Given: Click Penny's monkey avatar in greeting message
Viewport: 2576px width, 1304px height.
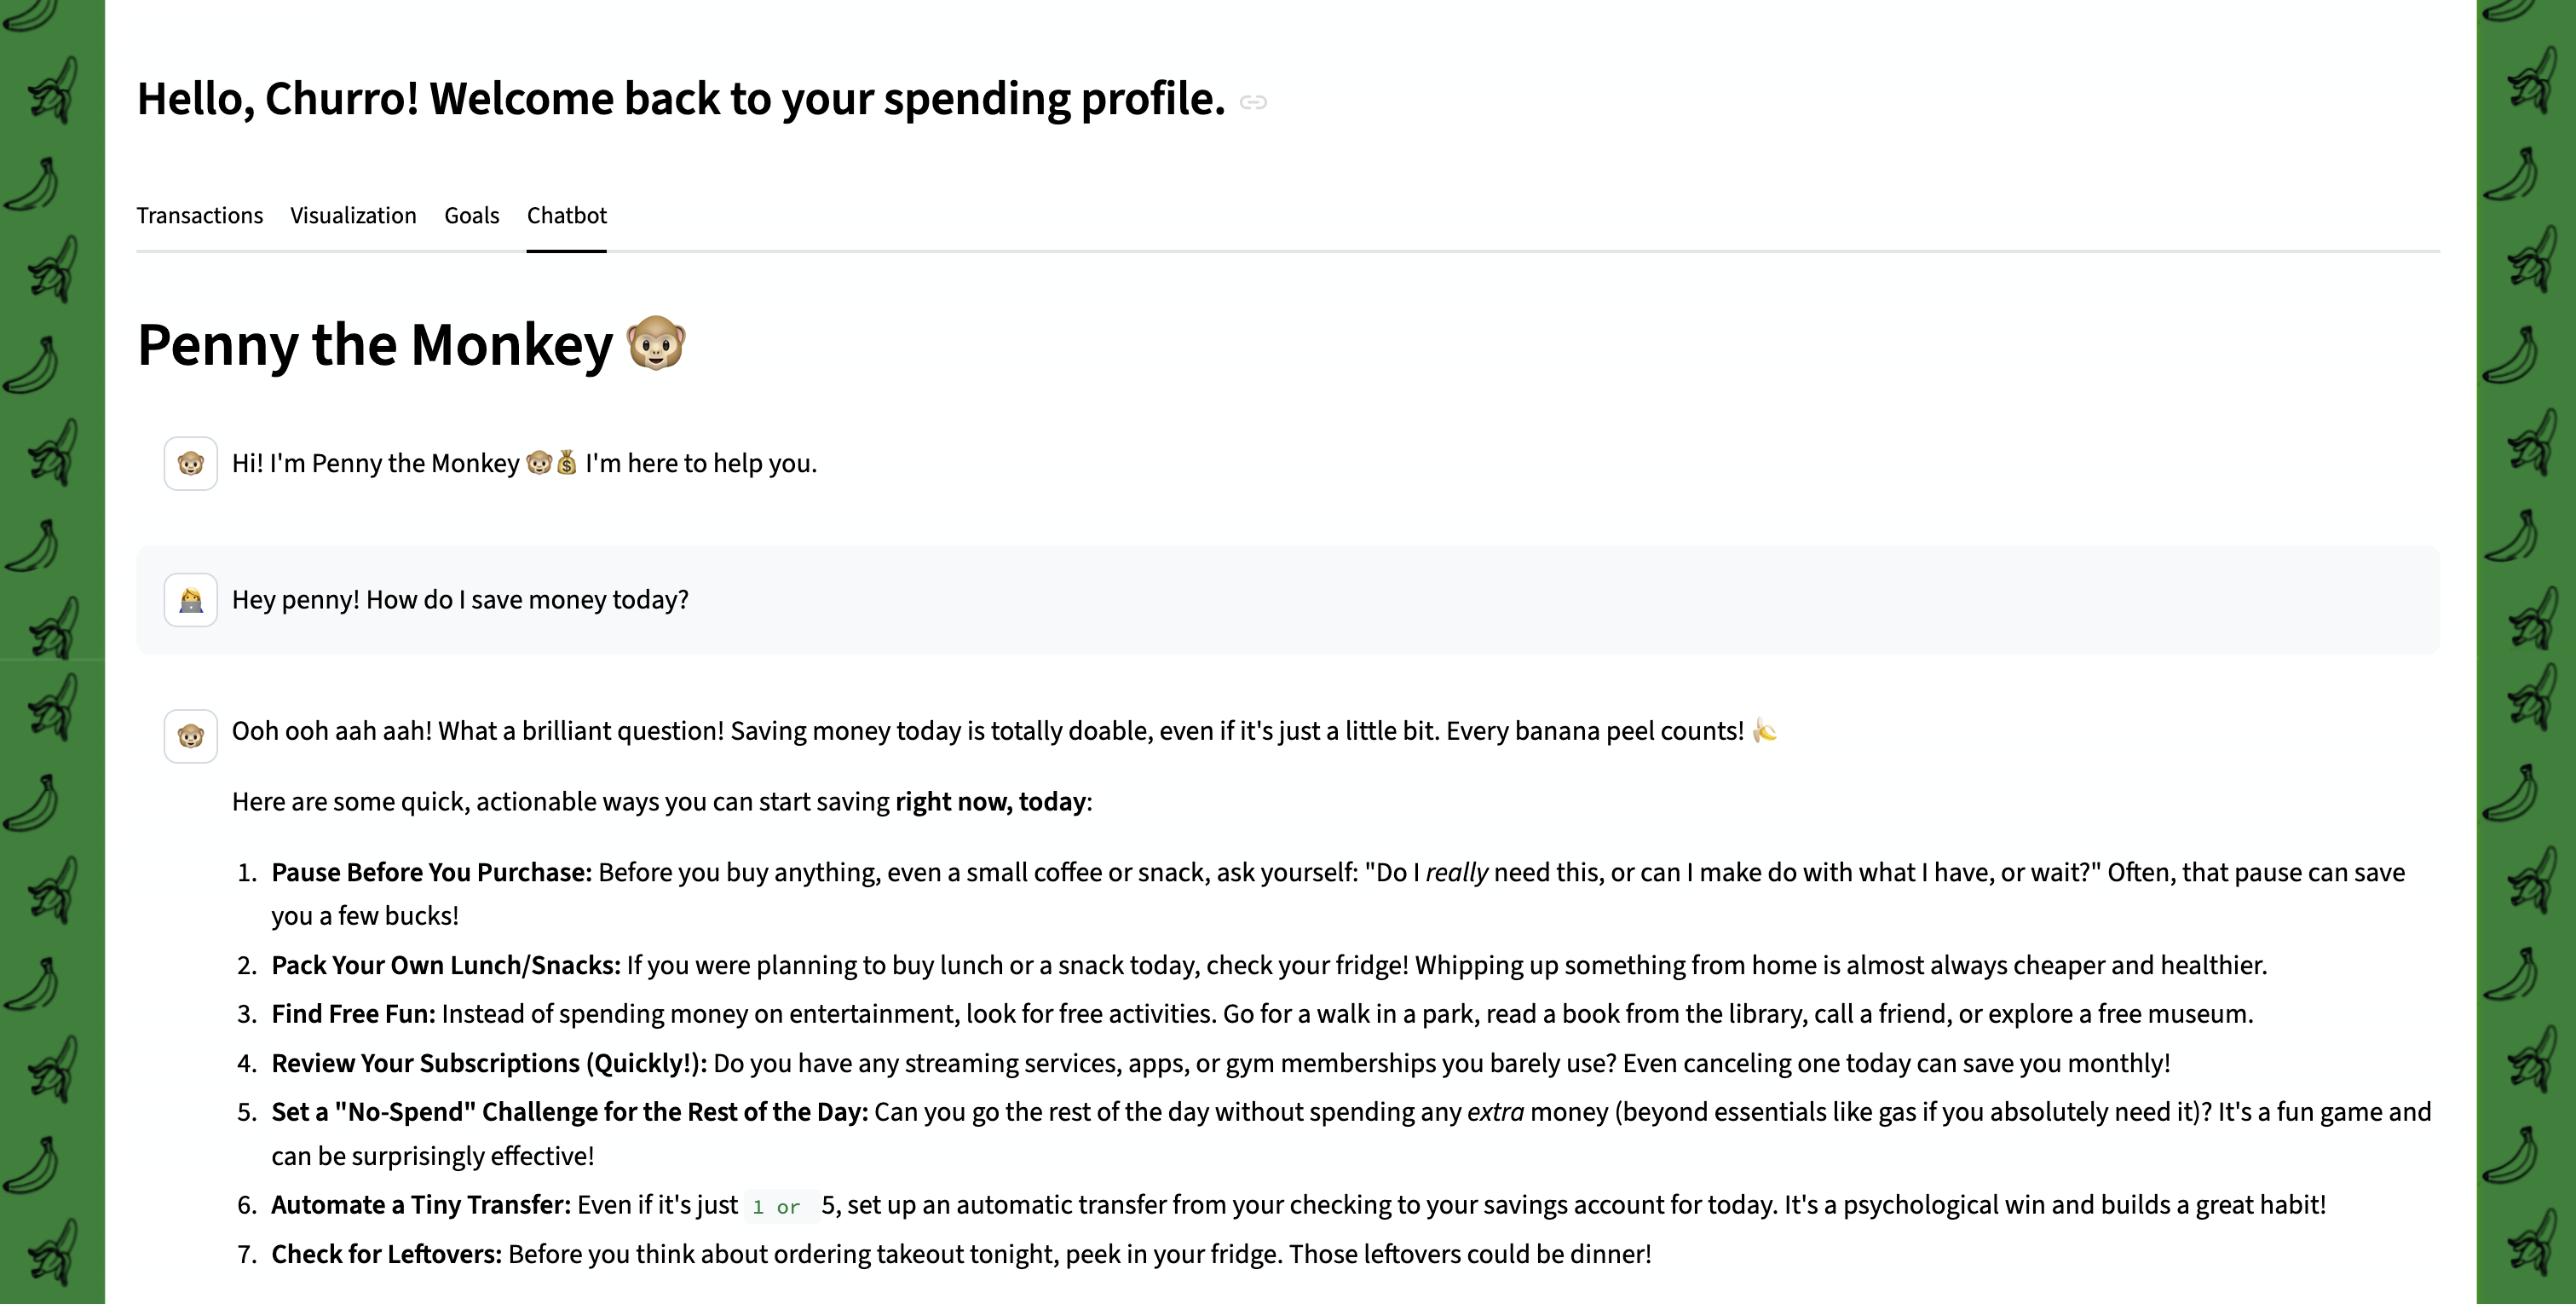Looking at the screenshot, I should point(191,464).
